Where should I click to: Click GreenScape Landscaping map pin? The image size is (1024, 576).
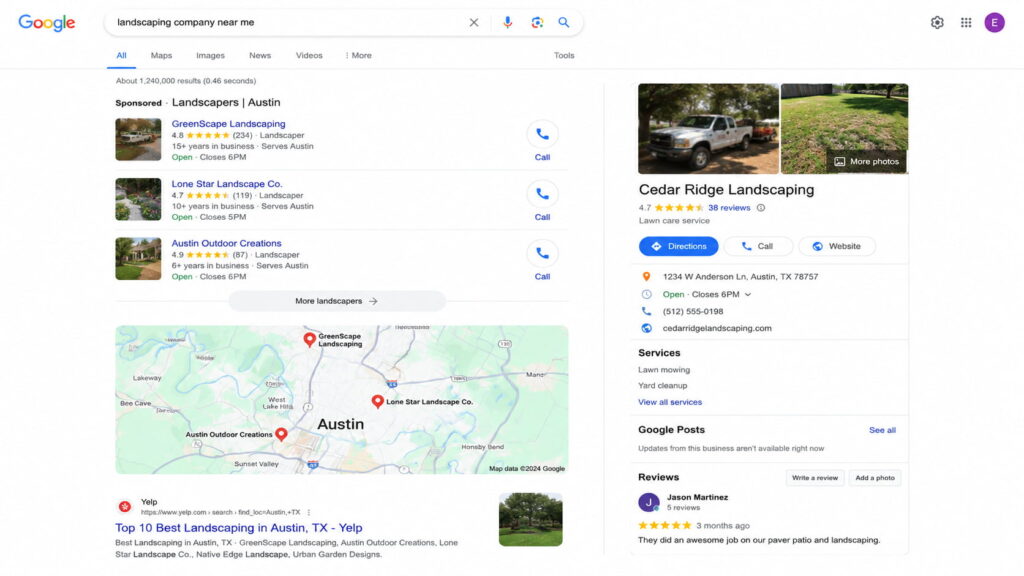(310, 340)
